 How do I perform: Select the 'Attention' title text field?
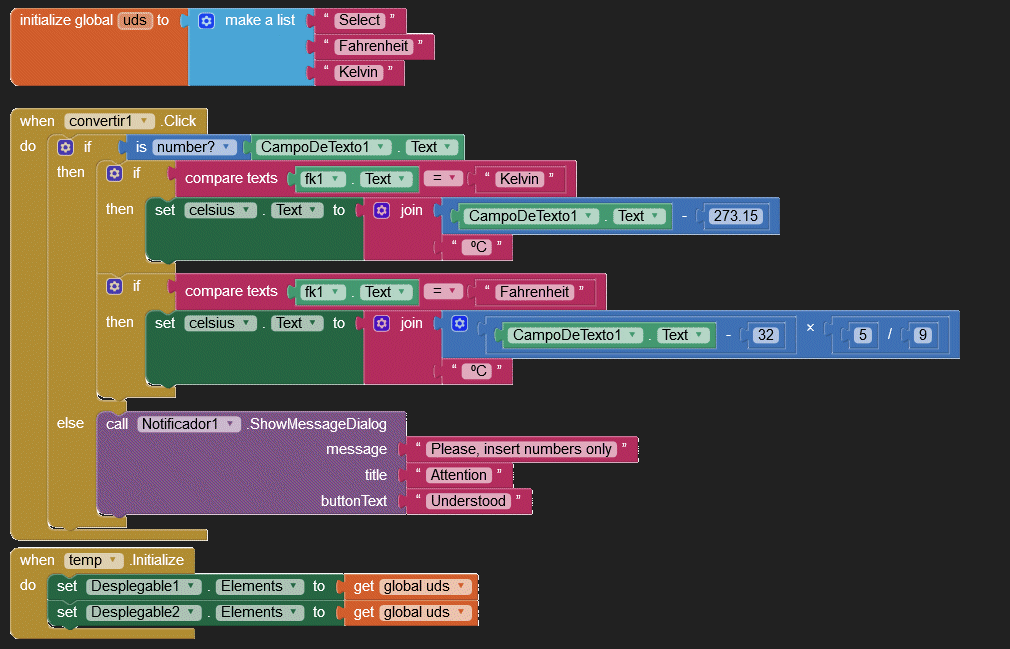[x=459, y=475]
